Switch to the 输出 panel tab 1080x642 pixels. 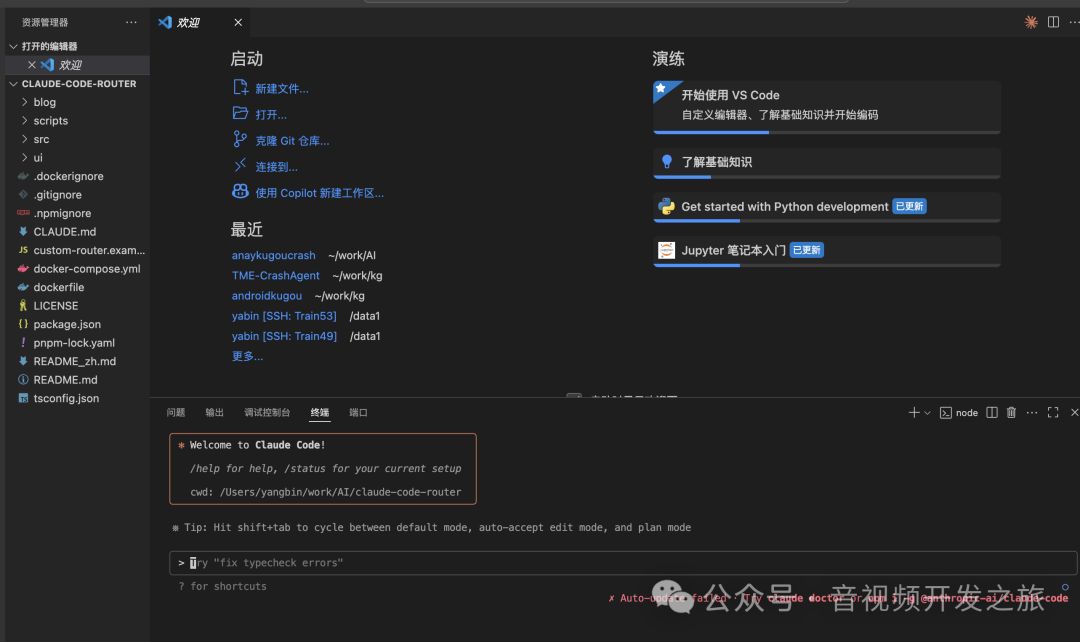tap(214, 412)
